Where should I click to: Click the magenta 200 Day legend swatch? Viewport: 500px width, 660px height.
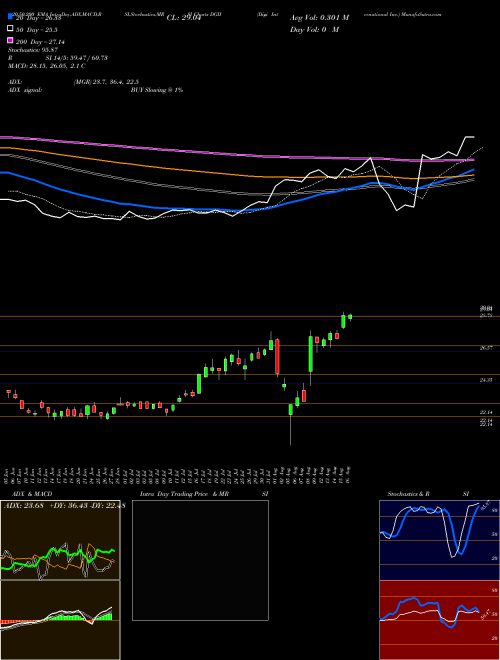(10, 40)
